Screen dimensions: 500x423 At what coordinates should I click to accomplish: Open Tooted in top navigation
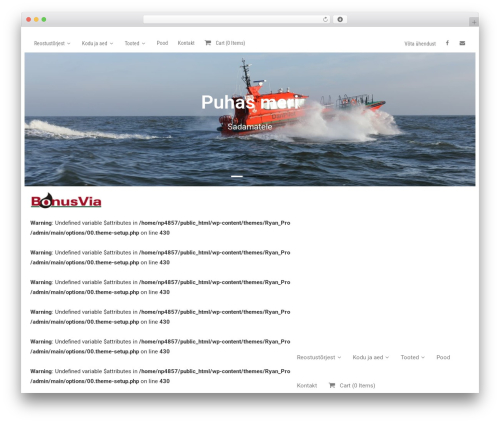coord(132,43)
